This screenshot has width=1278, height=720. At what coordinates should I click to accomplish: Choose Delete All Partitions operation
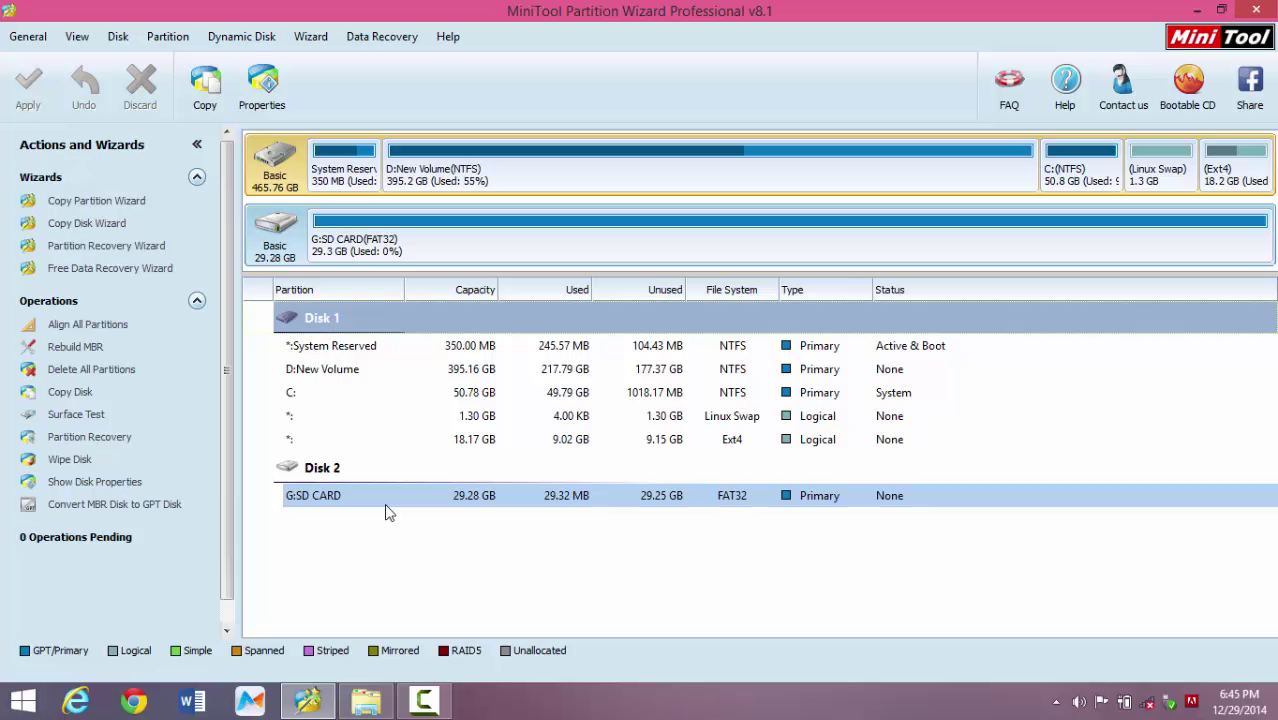[91, 369]
